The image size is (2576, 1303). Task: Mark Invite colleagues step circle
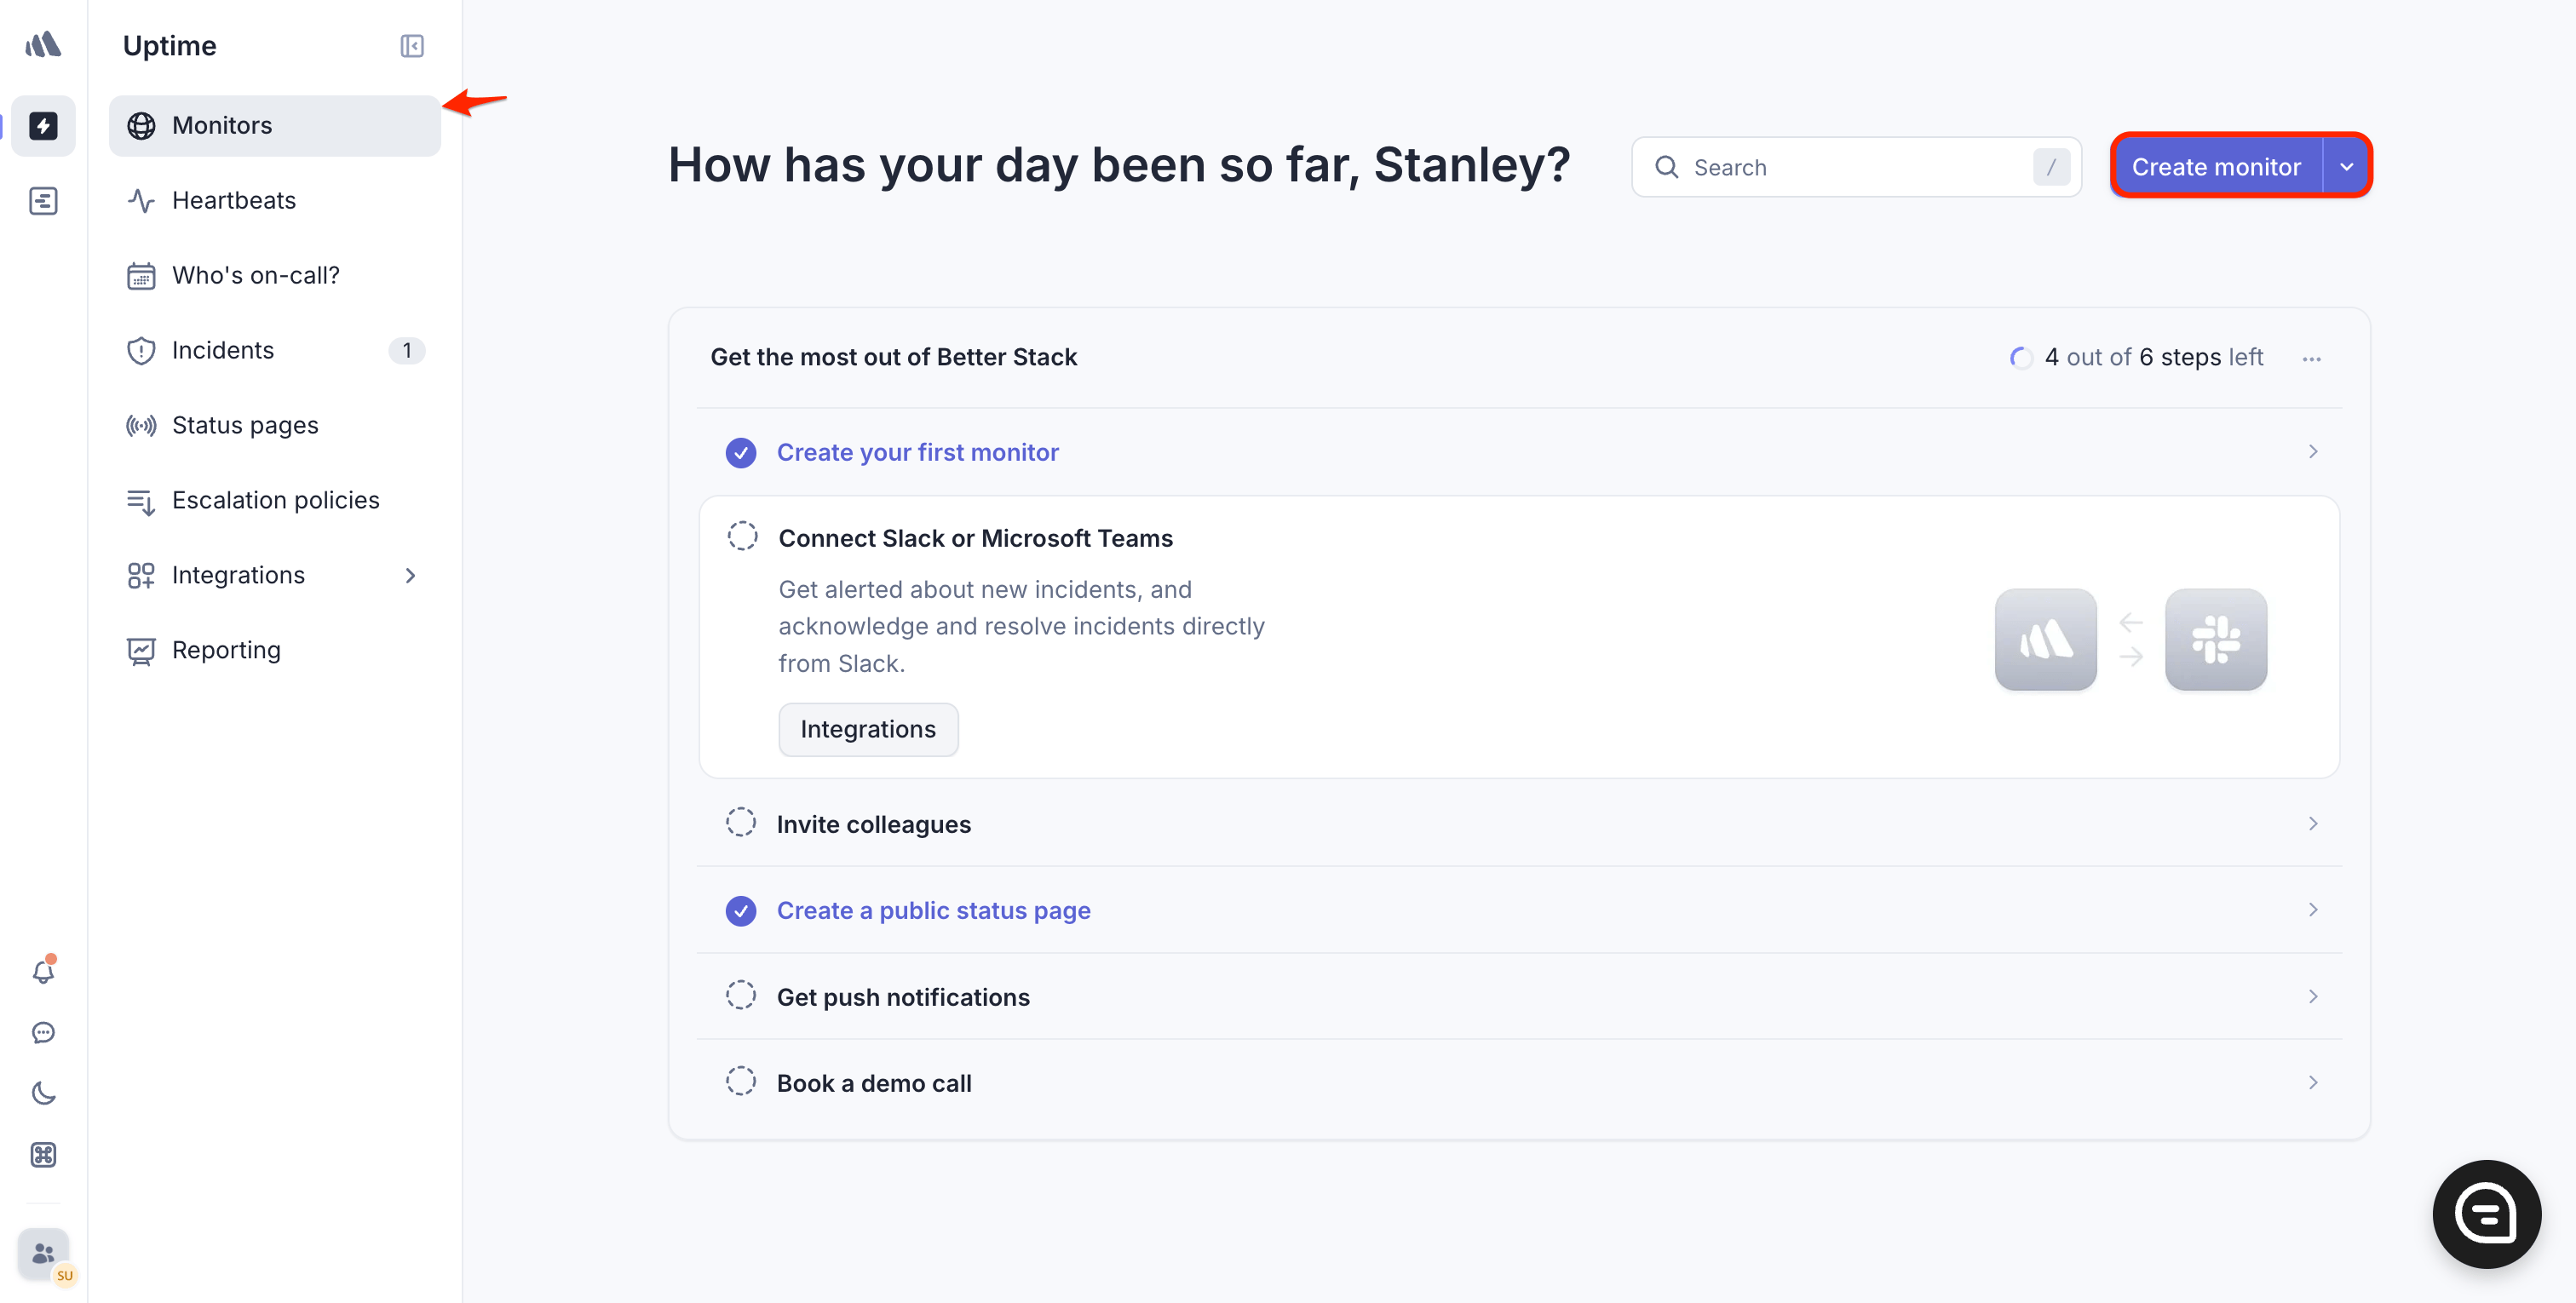pos(741,823)
